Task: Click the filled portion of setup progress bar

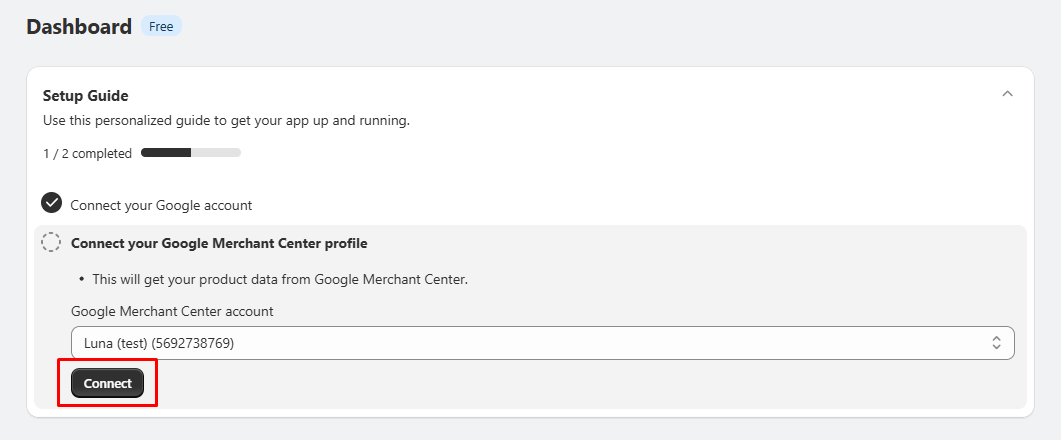Action: coord(166,153)
